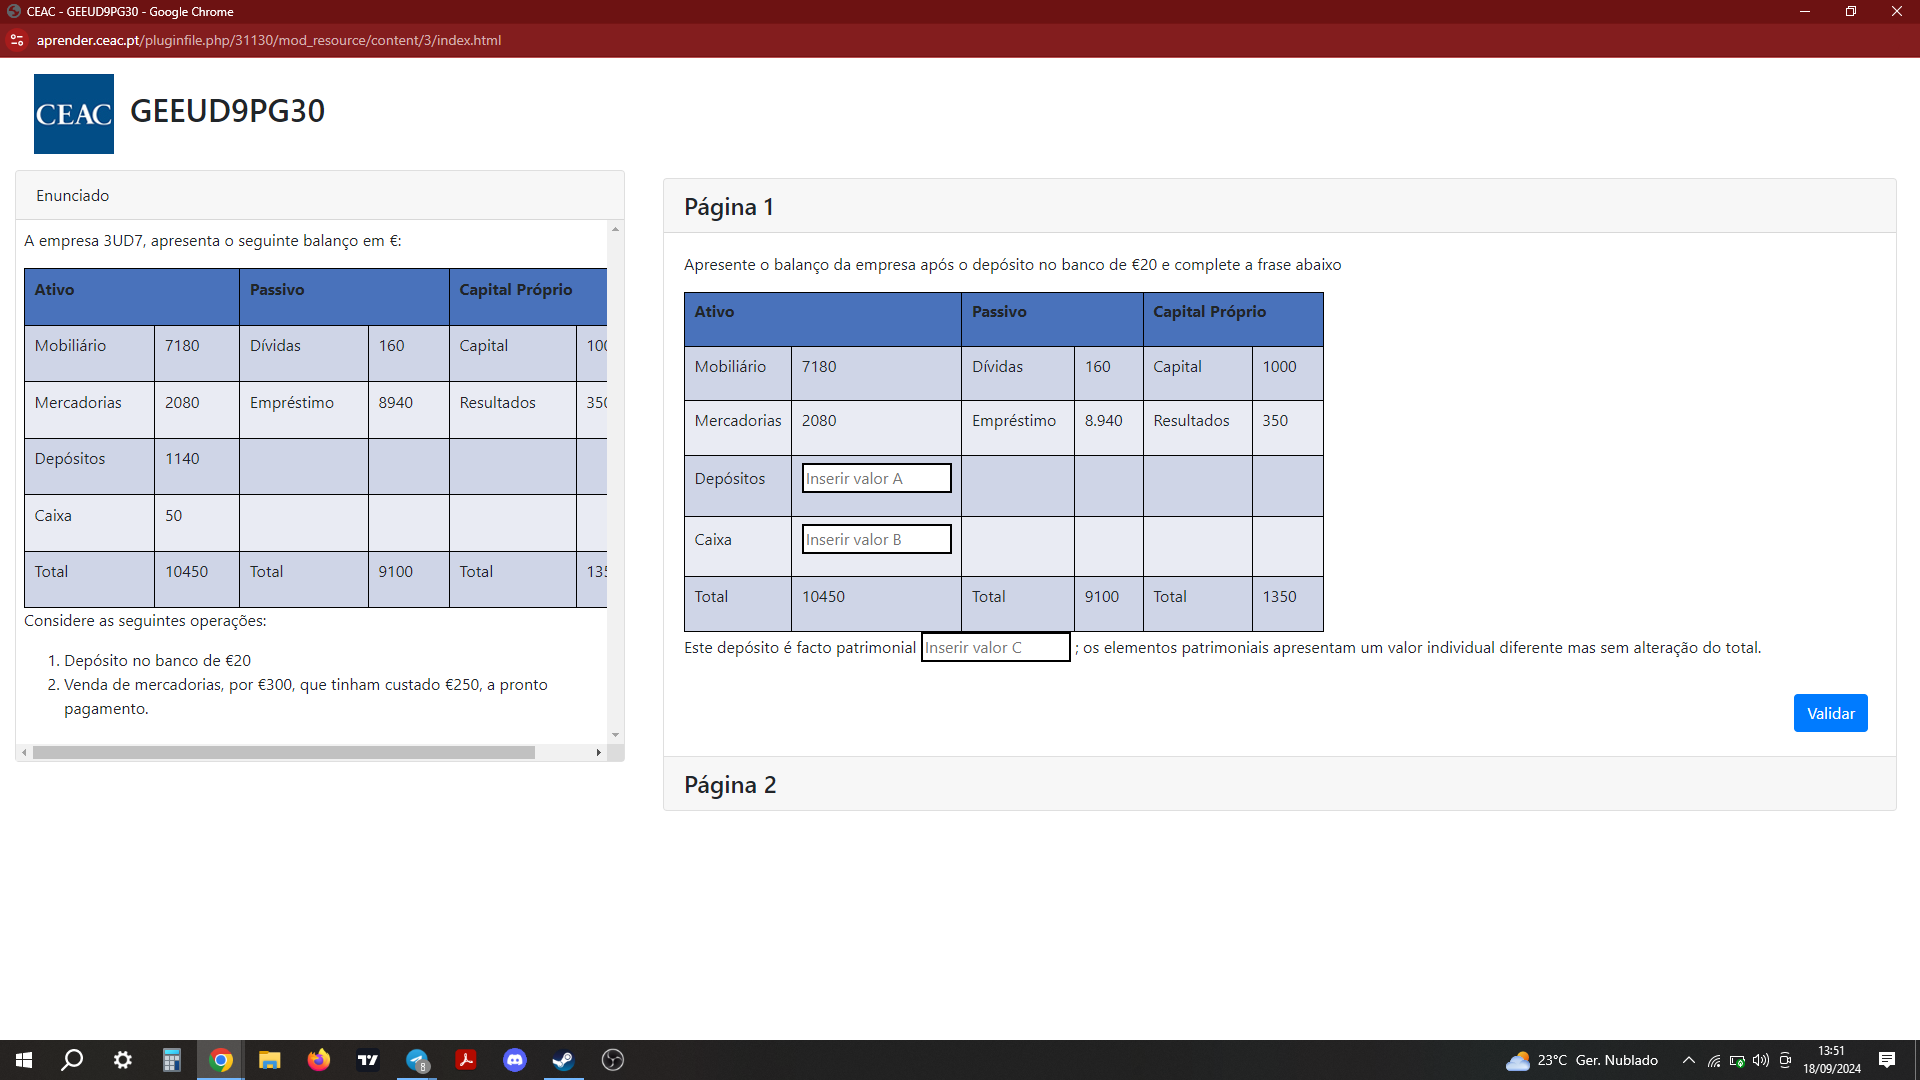Click the Validar button
This screenshot has height=1080, width=1920.
[x=1830, y=713]
